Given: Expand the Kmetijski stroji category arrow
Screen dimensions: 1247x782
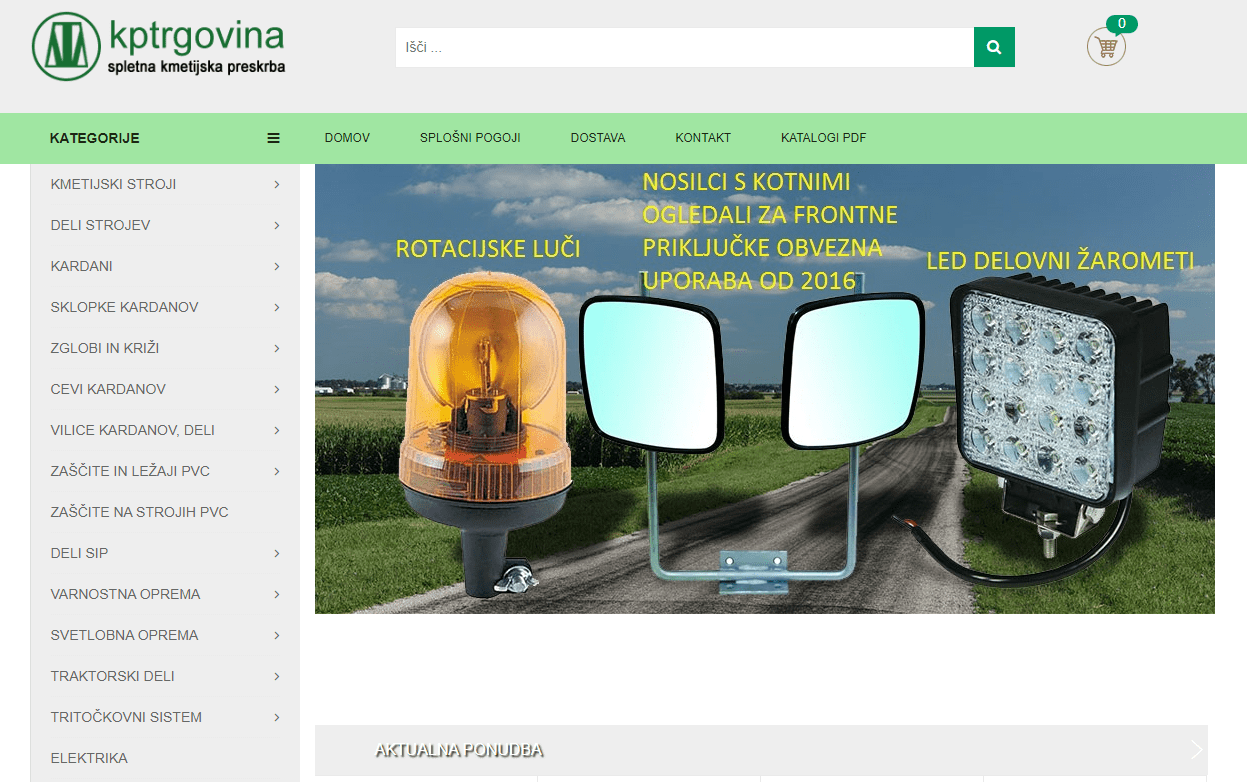Looking at the screenshot, I should [277, 184].
